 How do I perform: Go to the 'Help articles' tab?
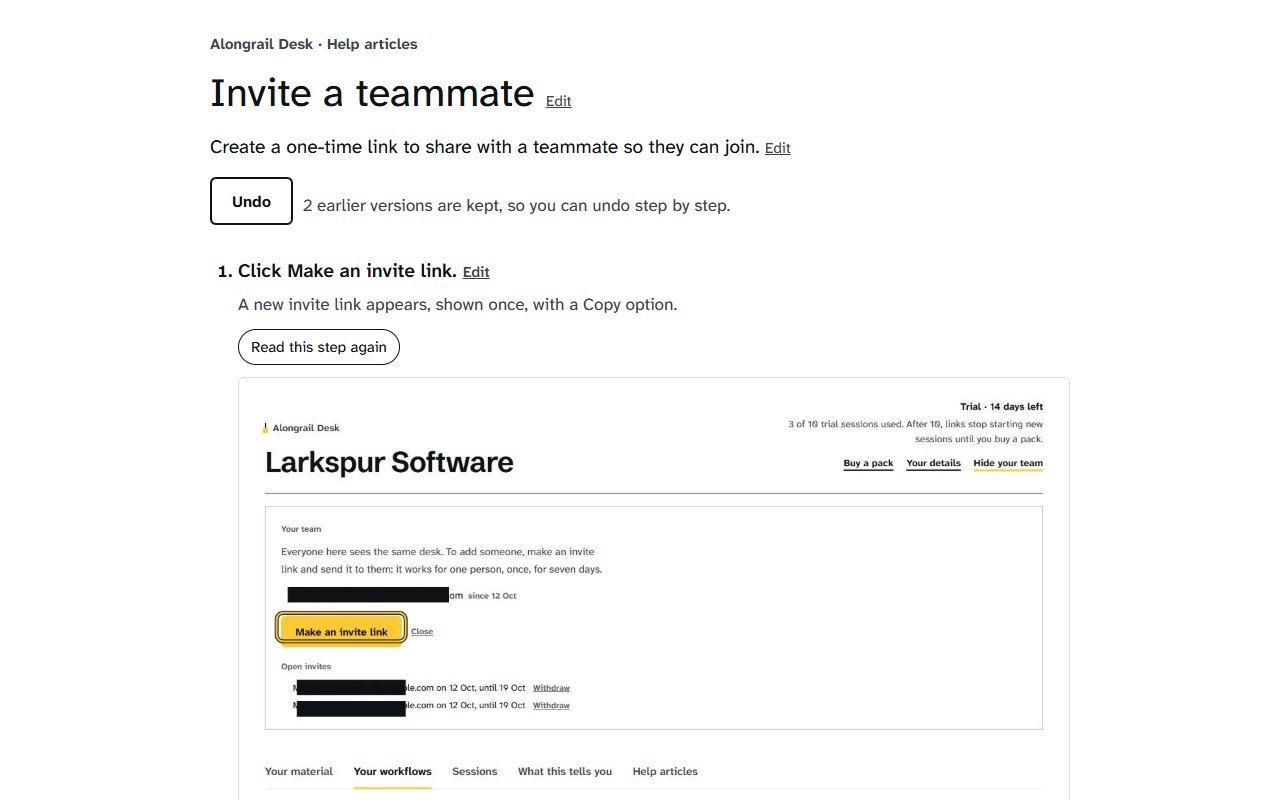click(x=665, y=771)
